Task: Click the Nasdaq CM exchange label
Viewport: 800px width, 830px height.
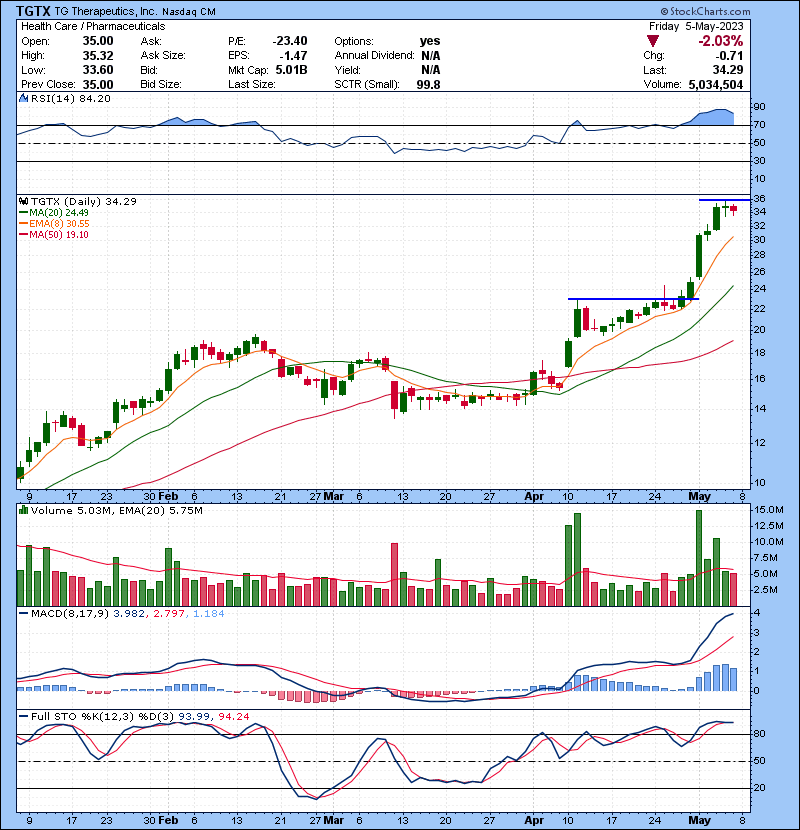Action: pos(189,11)
